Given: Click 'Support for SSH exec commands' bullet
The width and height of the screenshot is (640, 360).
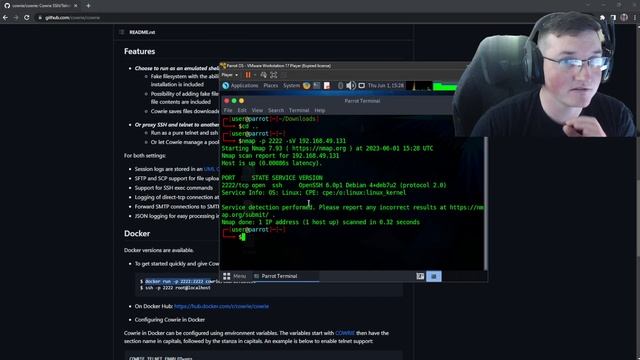Looking at the screenshot, I should point(174,188).
